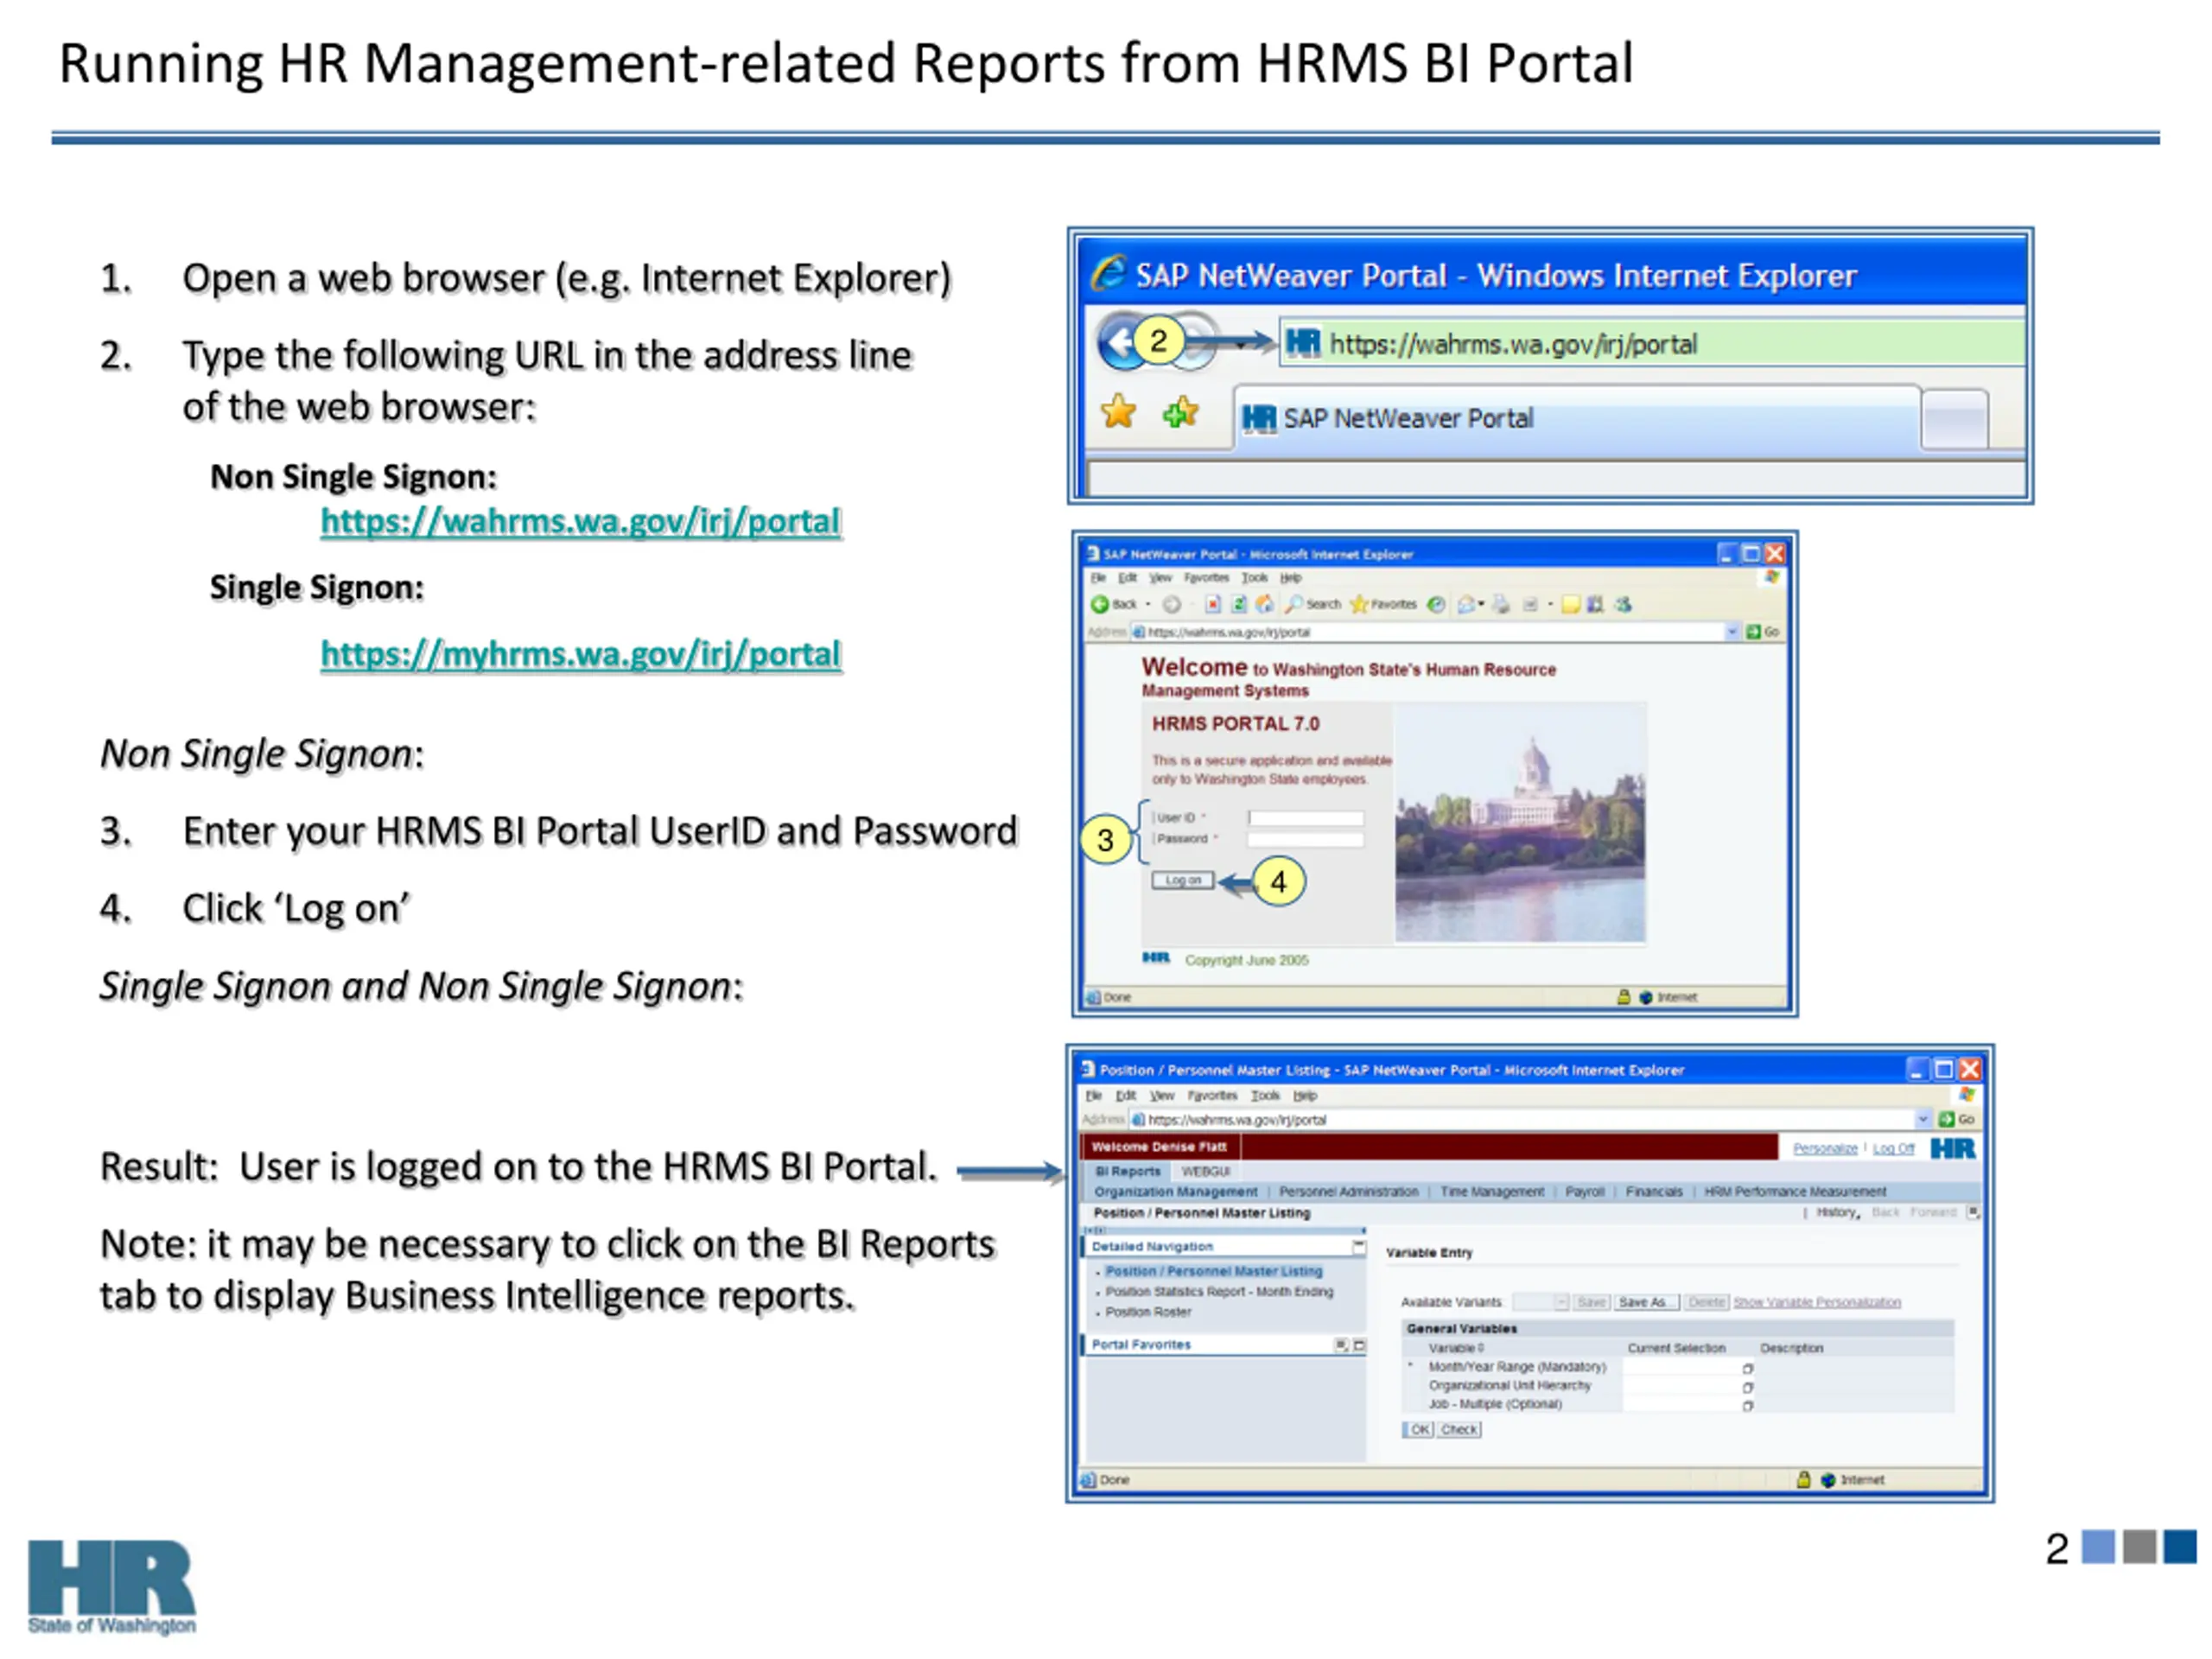Click the Messenger icon in login window toolbar
The width and height of the screenshot is (2212, 1659).
coord(1624,604)
